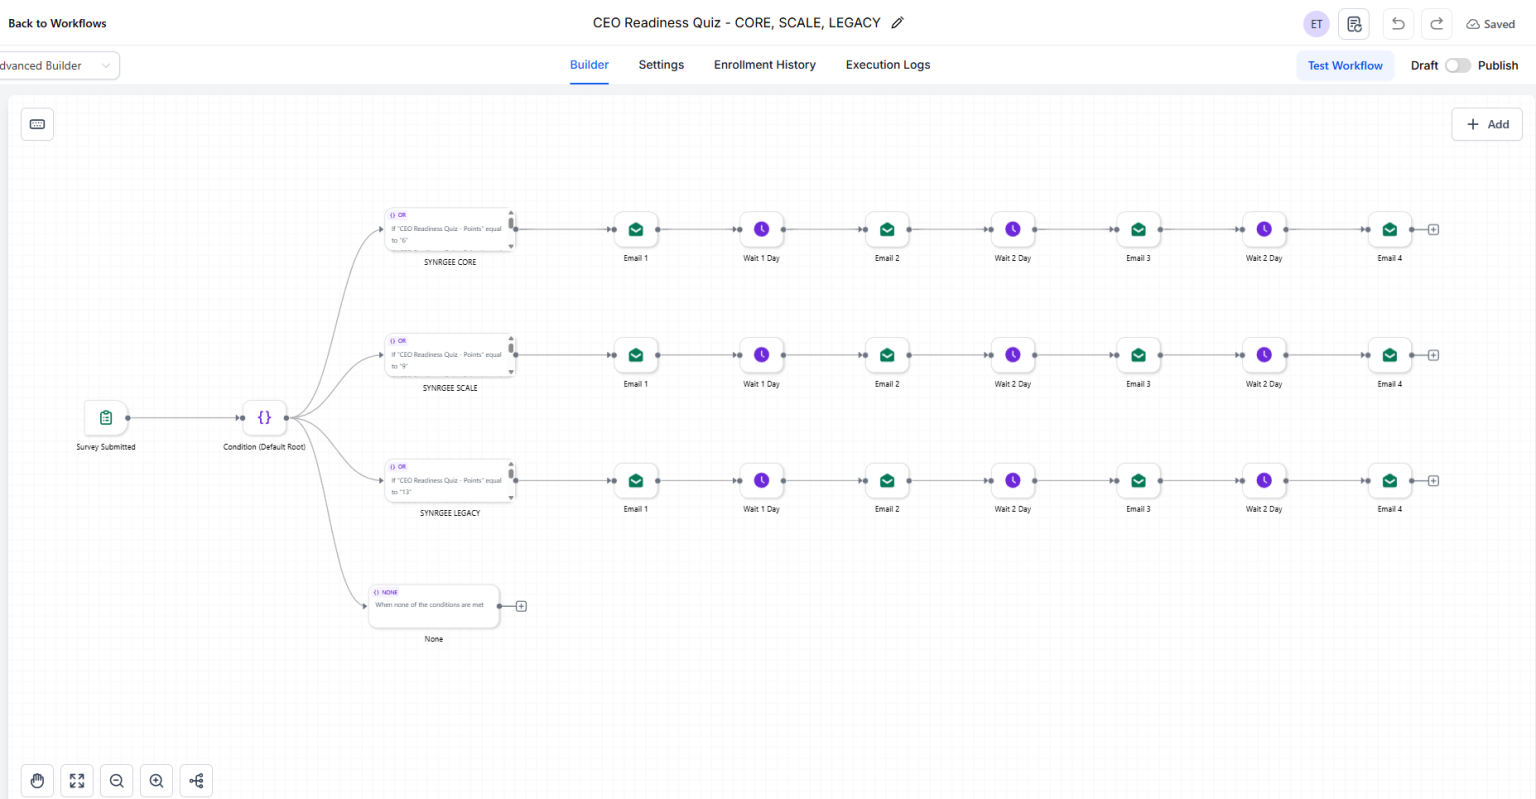Open Email 2 in SYNRGEE CORE branch
This screenshot has height=799, width=1536.
click(x=887, y=230)
